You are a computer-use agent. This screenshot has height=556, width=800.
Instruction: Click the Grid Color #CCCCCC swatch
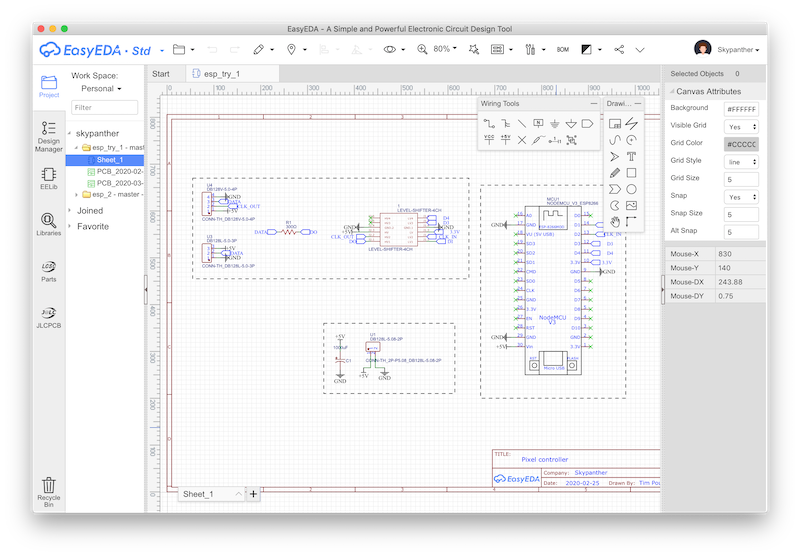(x=741, y=144)
